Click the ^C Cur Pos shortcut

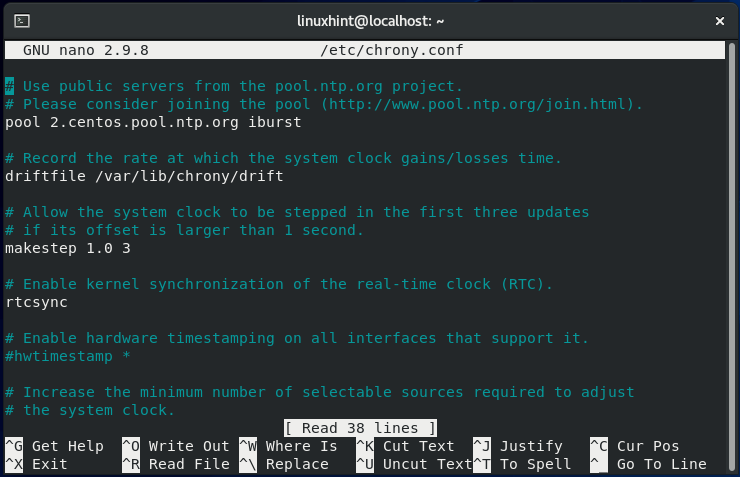pos(635,446)
